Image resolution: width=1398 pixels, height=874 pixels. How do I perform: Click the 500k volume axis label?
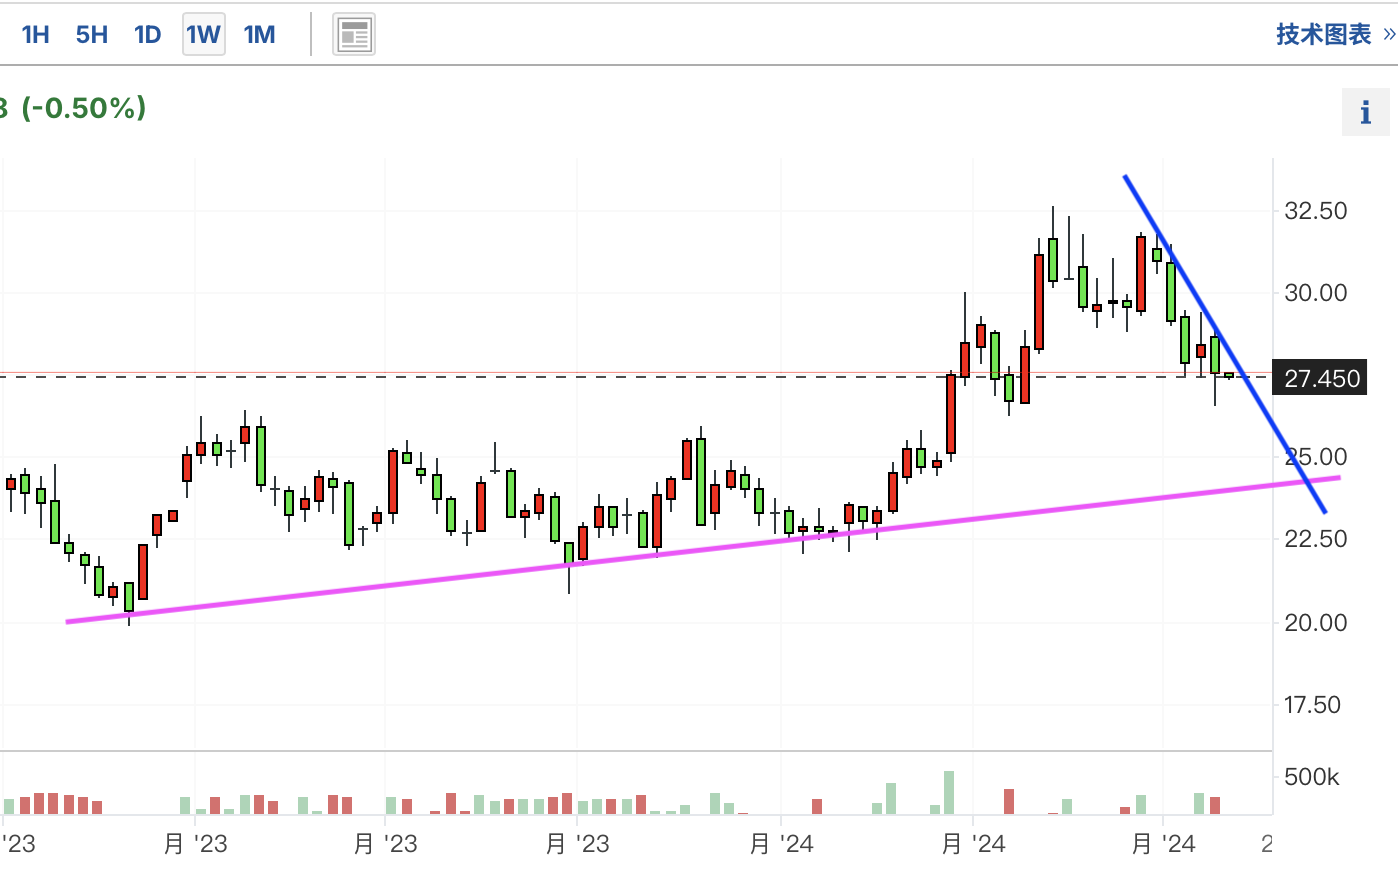pyautogui.click(x=1312, y=777)
